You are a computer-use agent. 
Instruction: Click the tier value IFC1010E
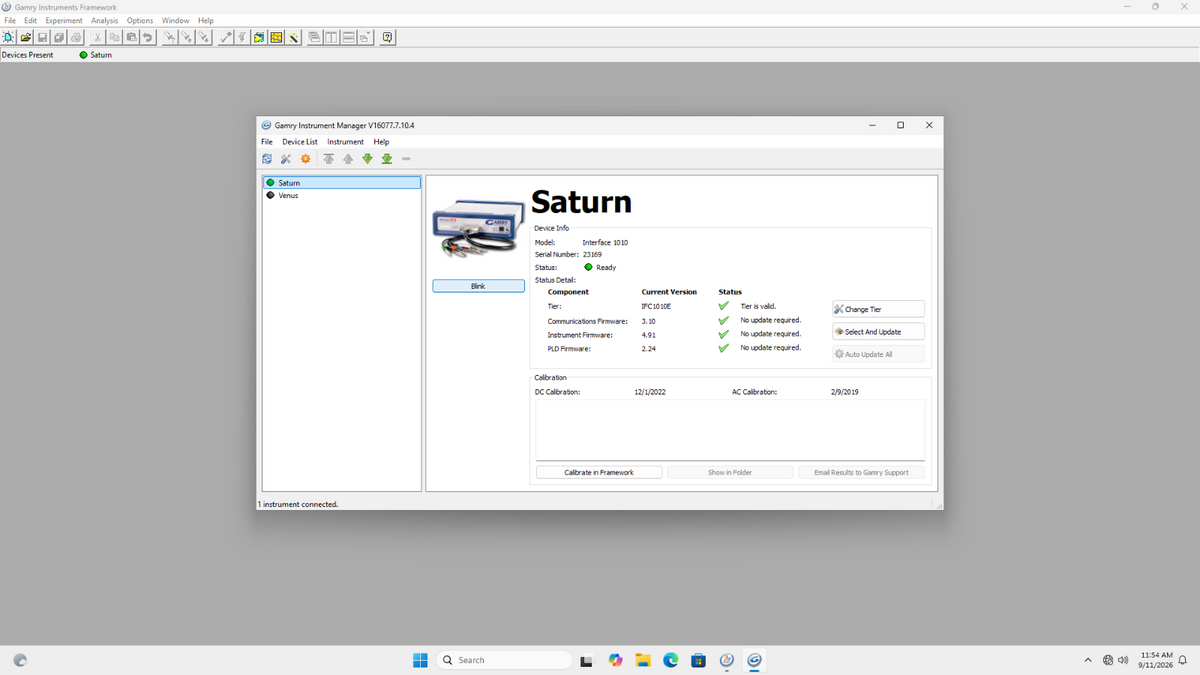tap(657, 306)
